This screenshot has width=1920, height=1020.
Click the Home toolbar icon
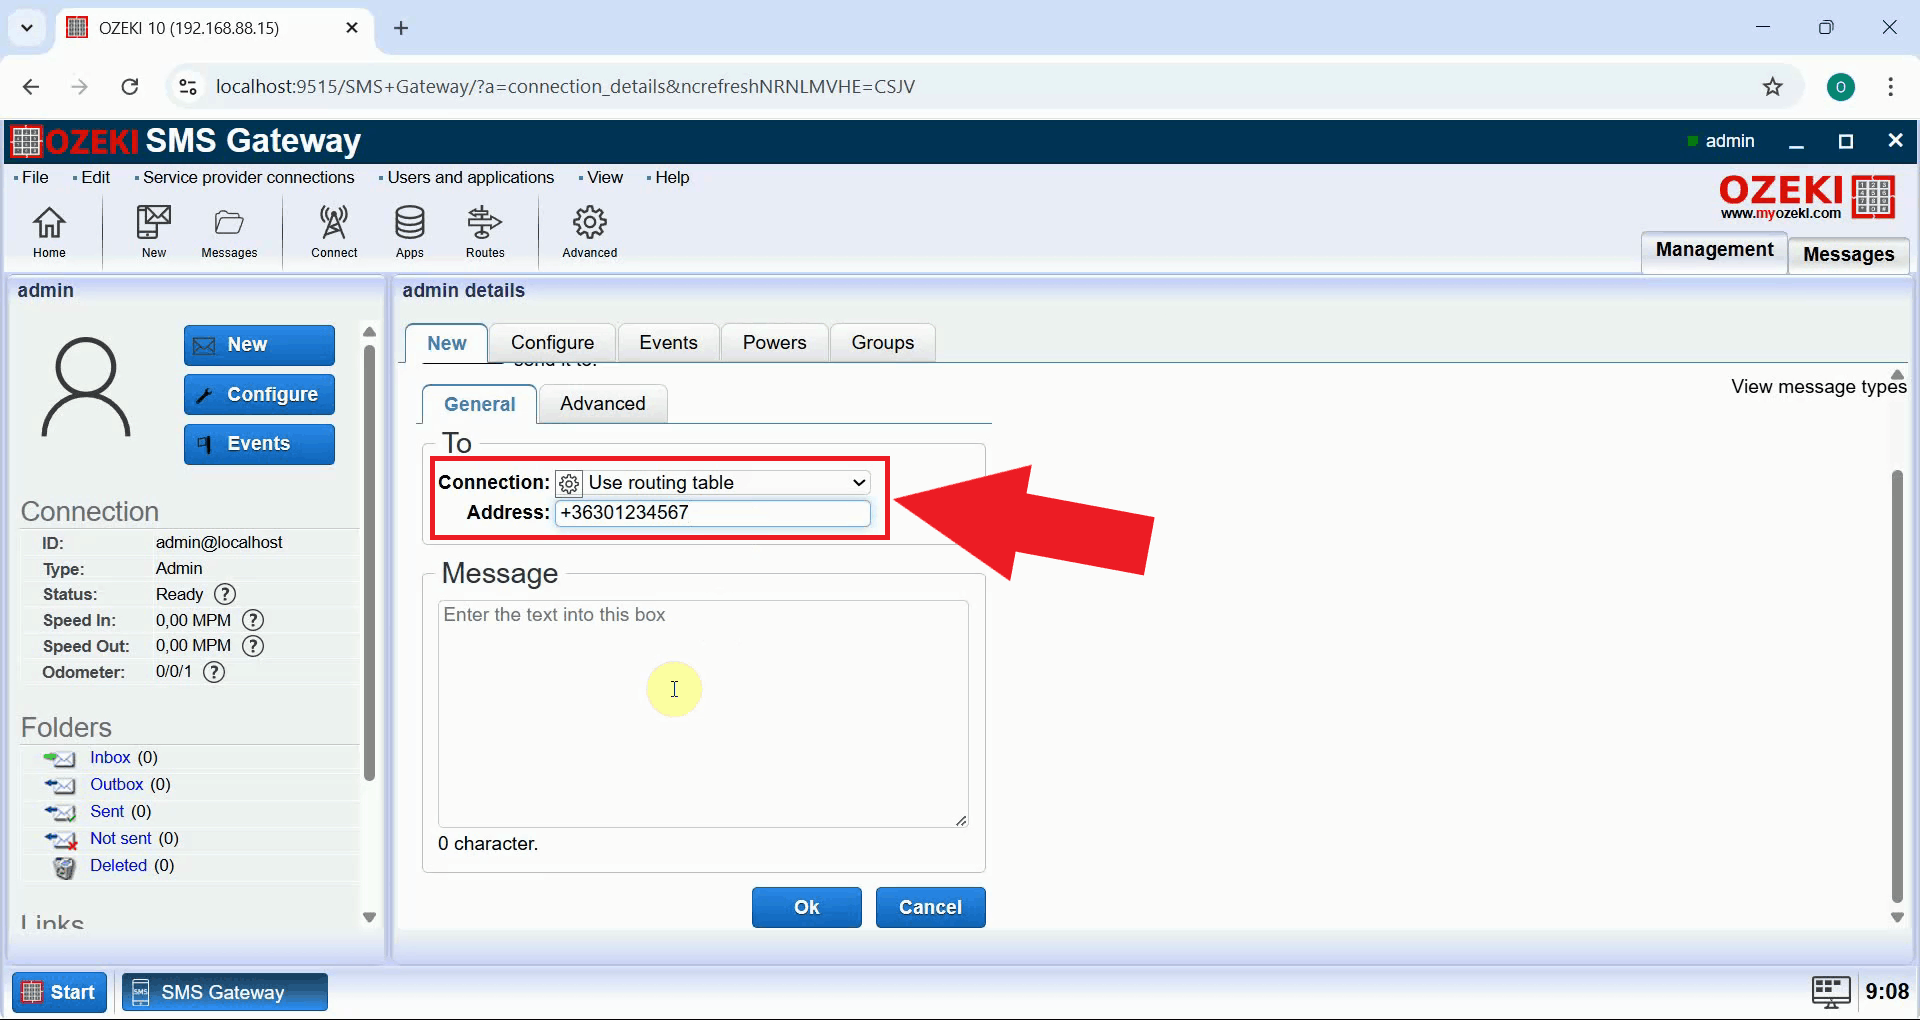[x=49, y=231]
